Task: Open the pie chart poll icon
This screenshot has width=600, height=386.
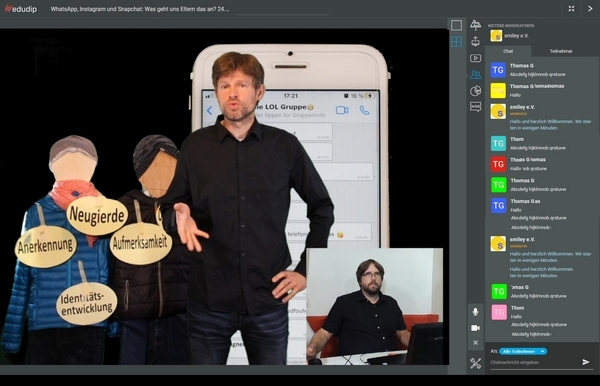Action: point(475,91)
